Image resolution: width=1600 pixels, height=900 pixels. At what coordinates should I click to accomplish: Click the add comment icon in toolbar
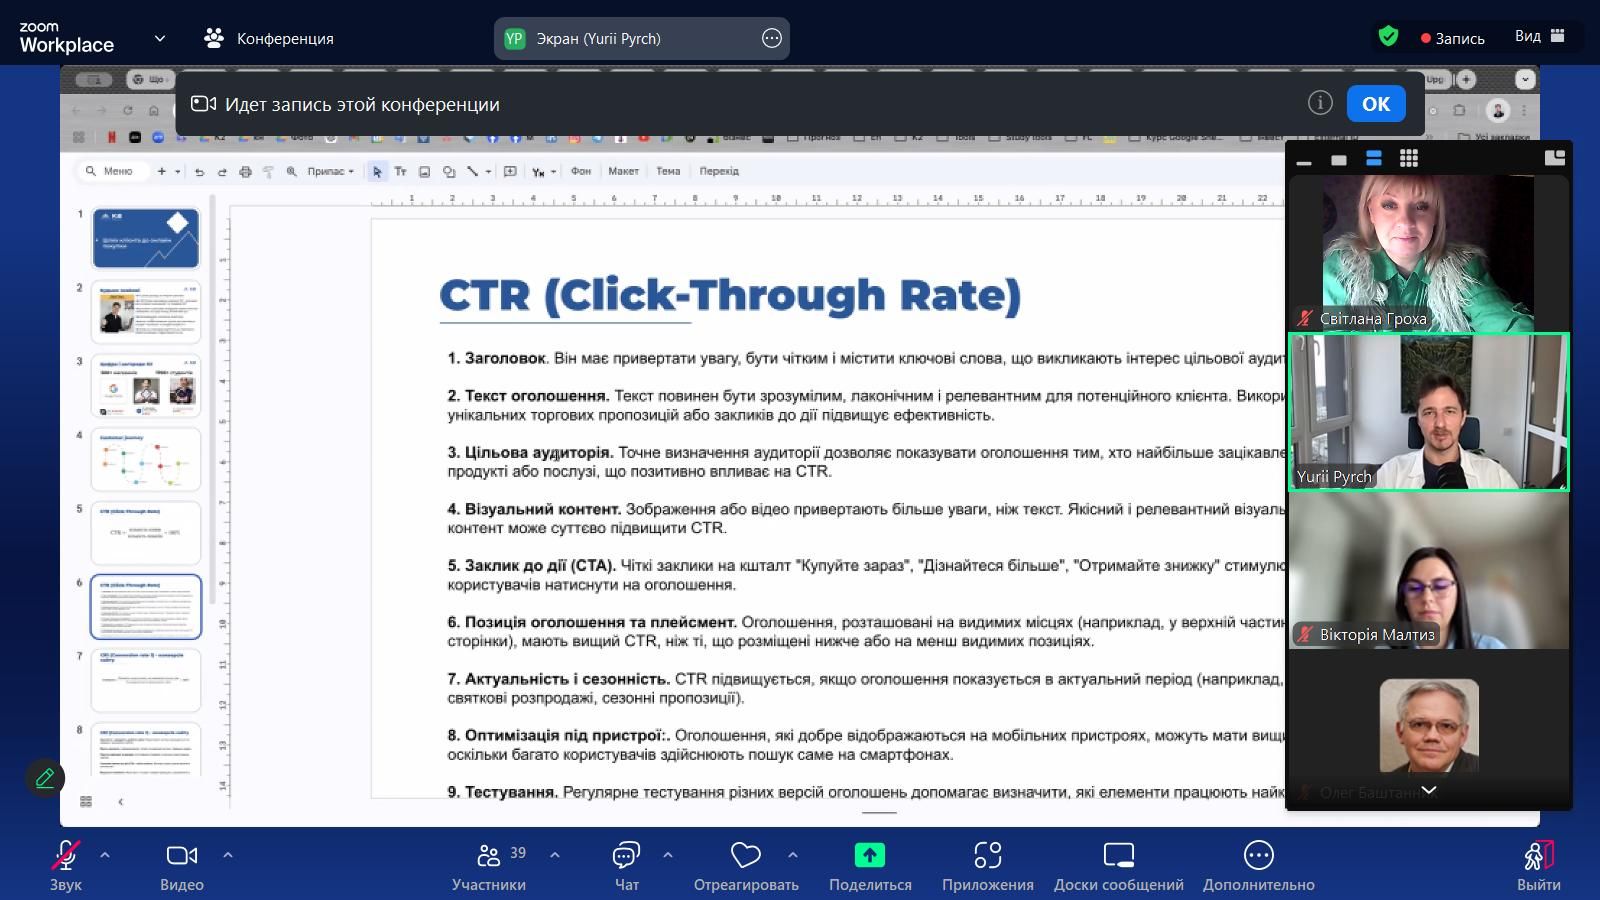[510, 171]
